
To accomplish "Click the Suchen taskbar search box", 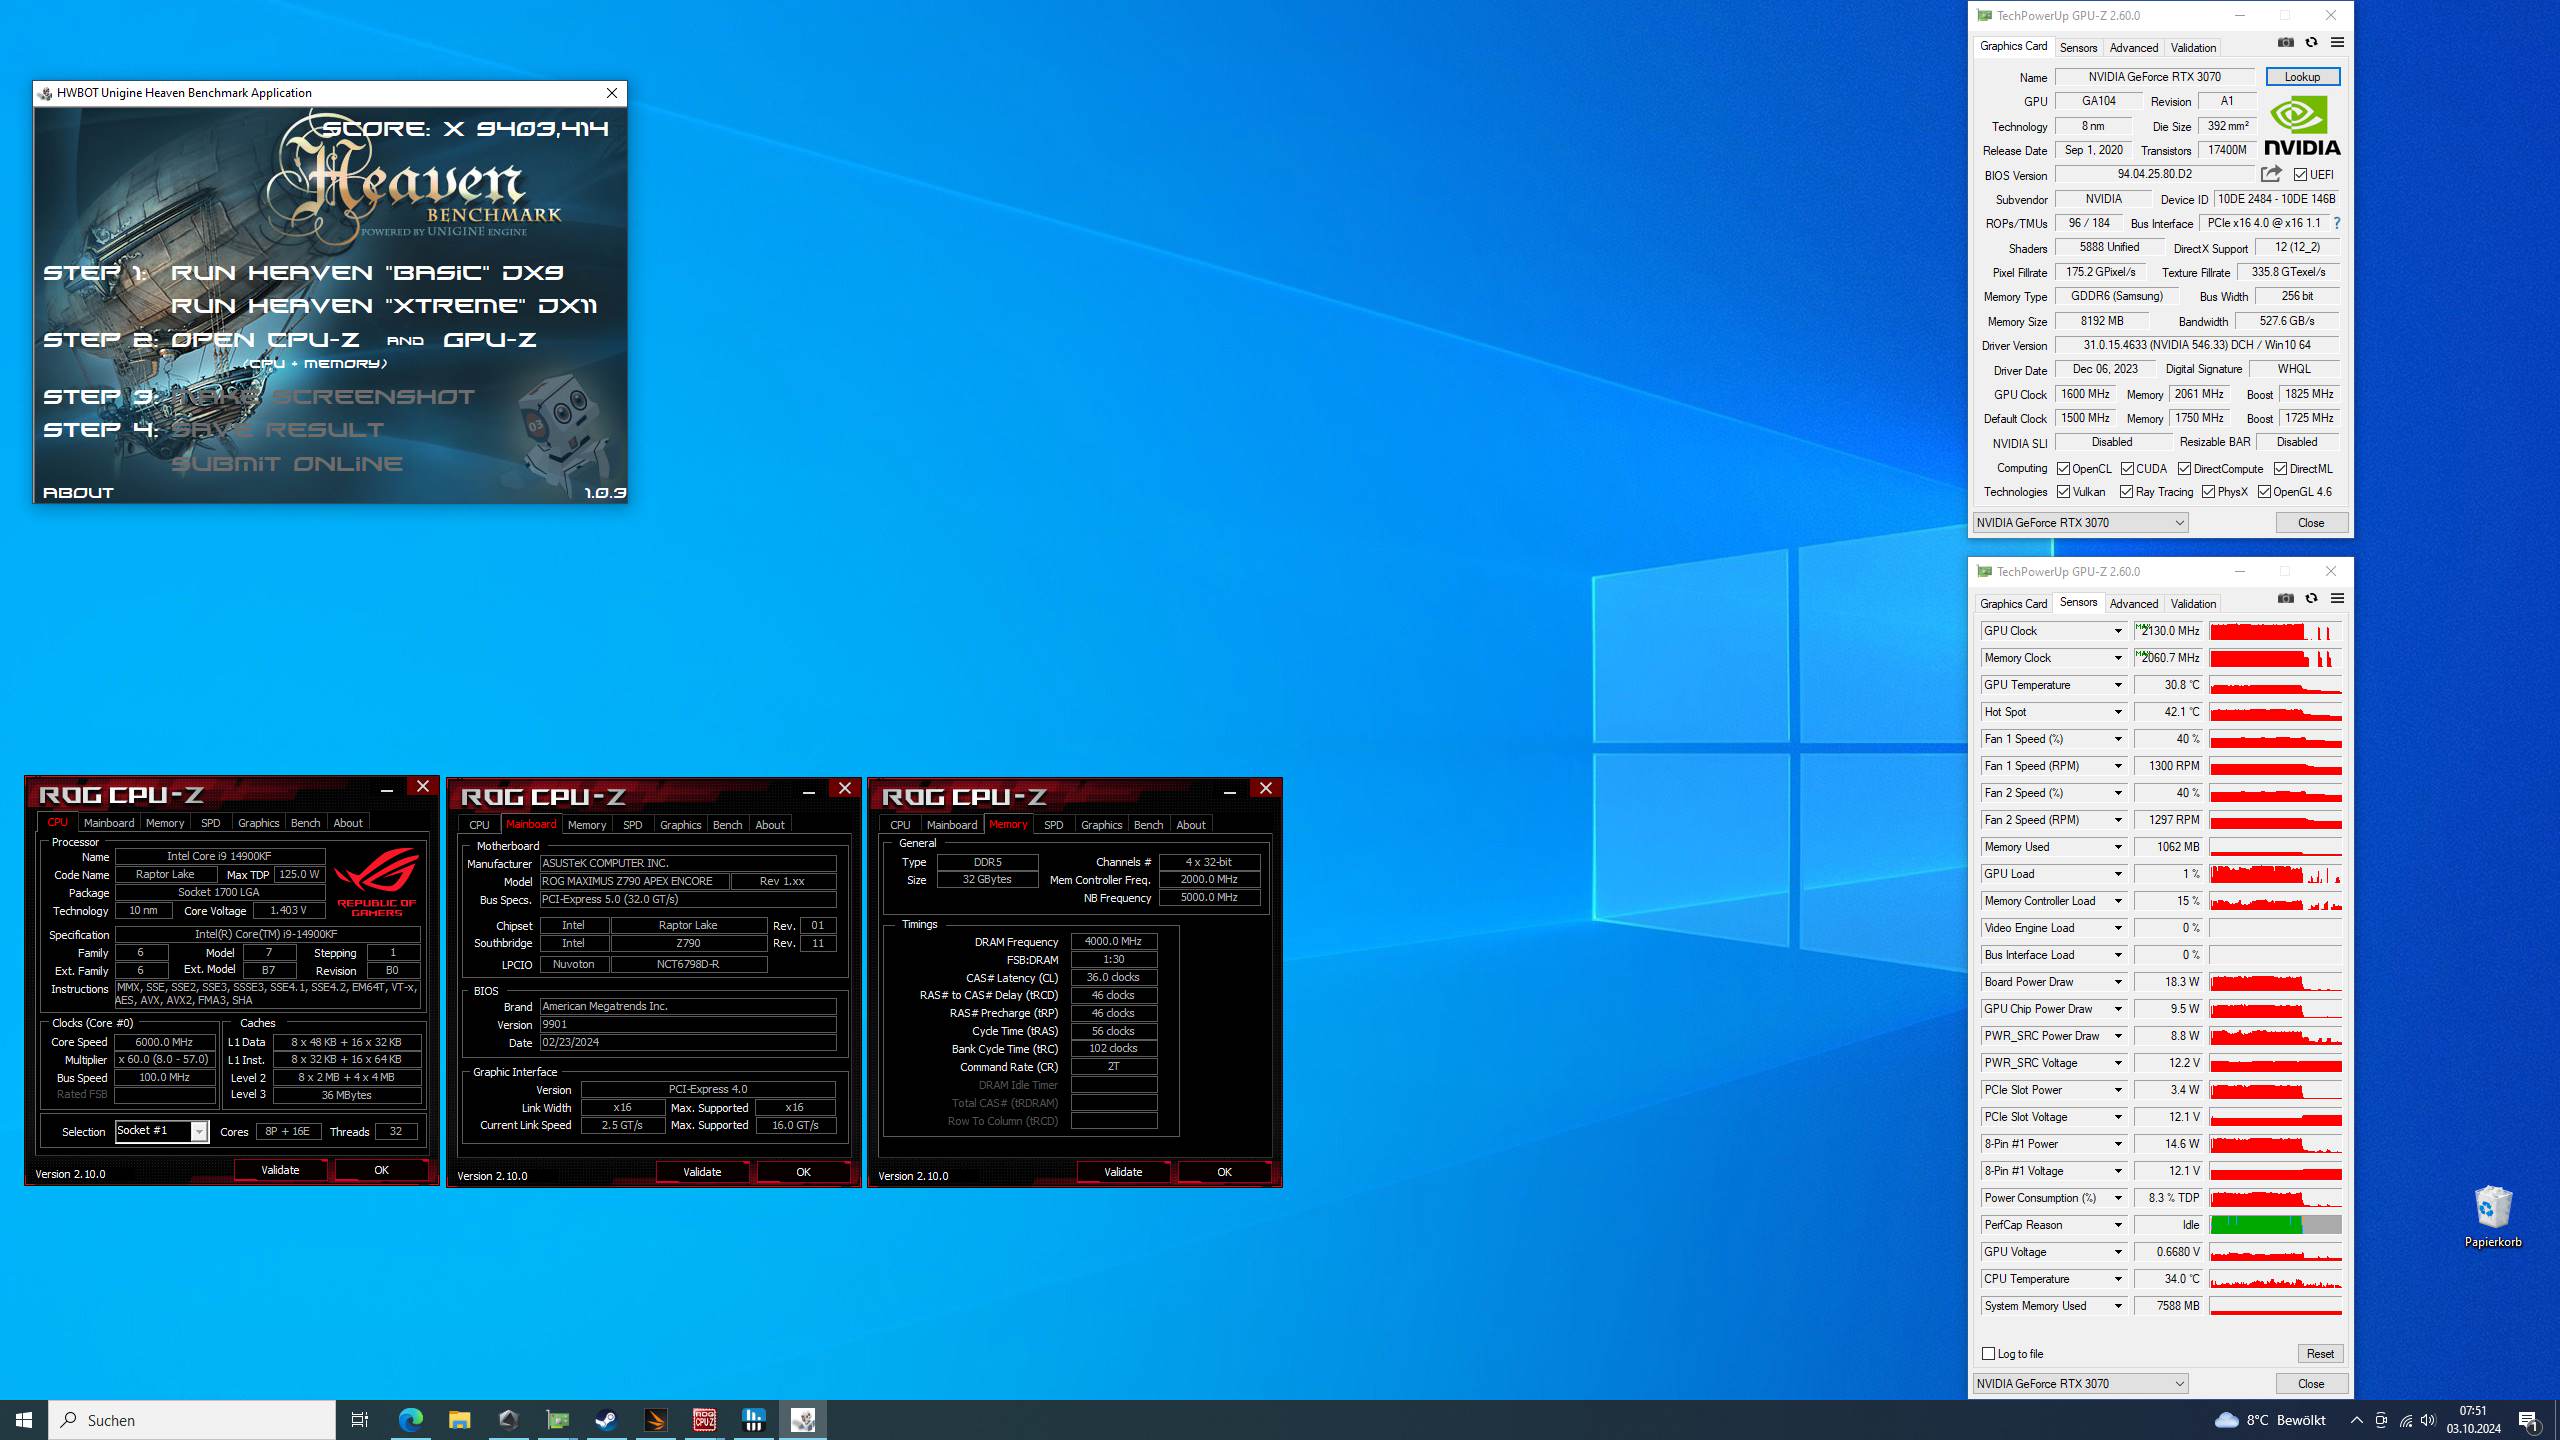I will click(x=192, y=1420).
